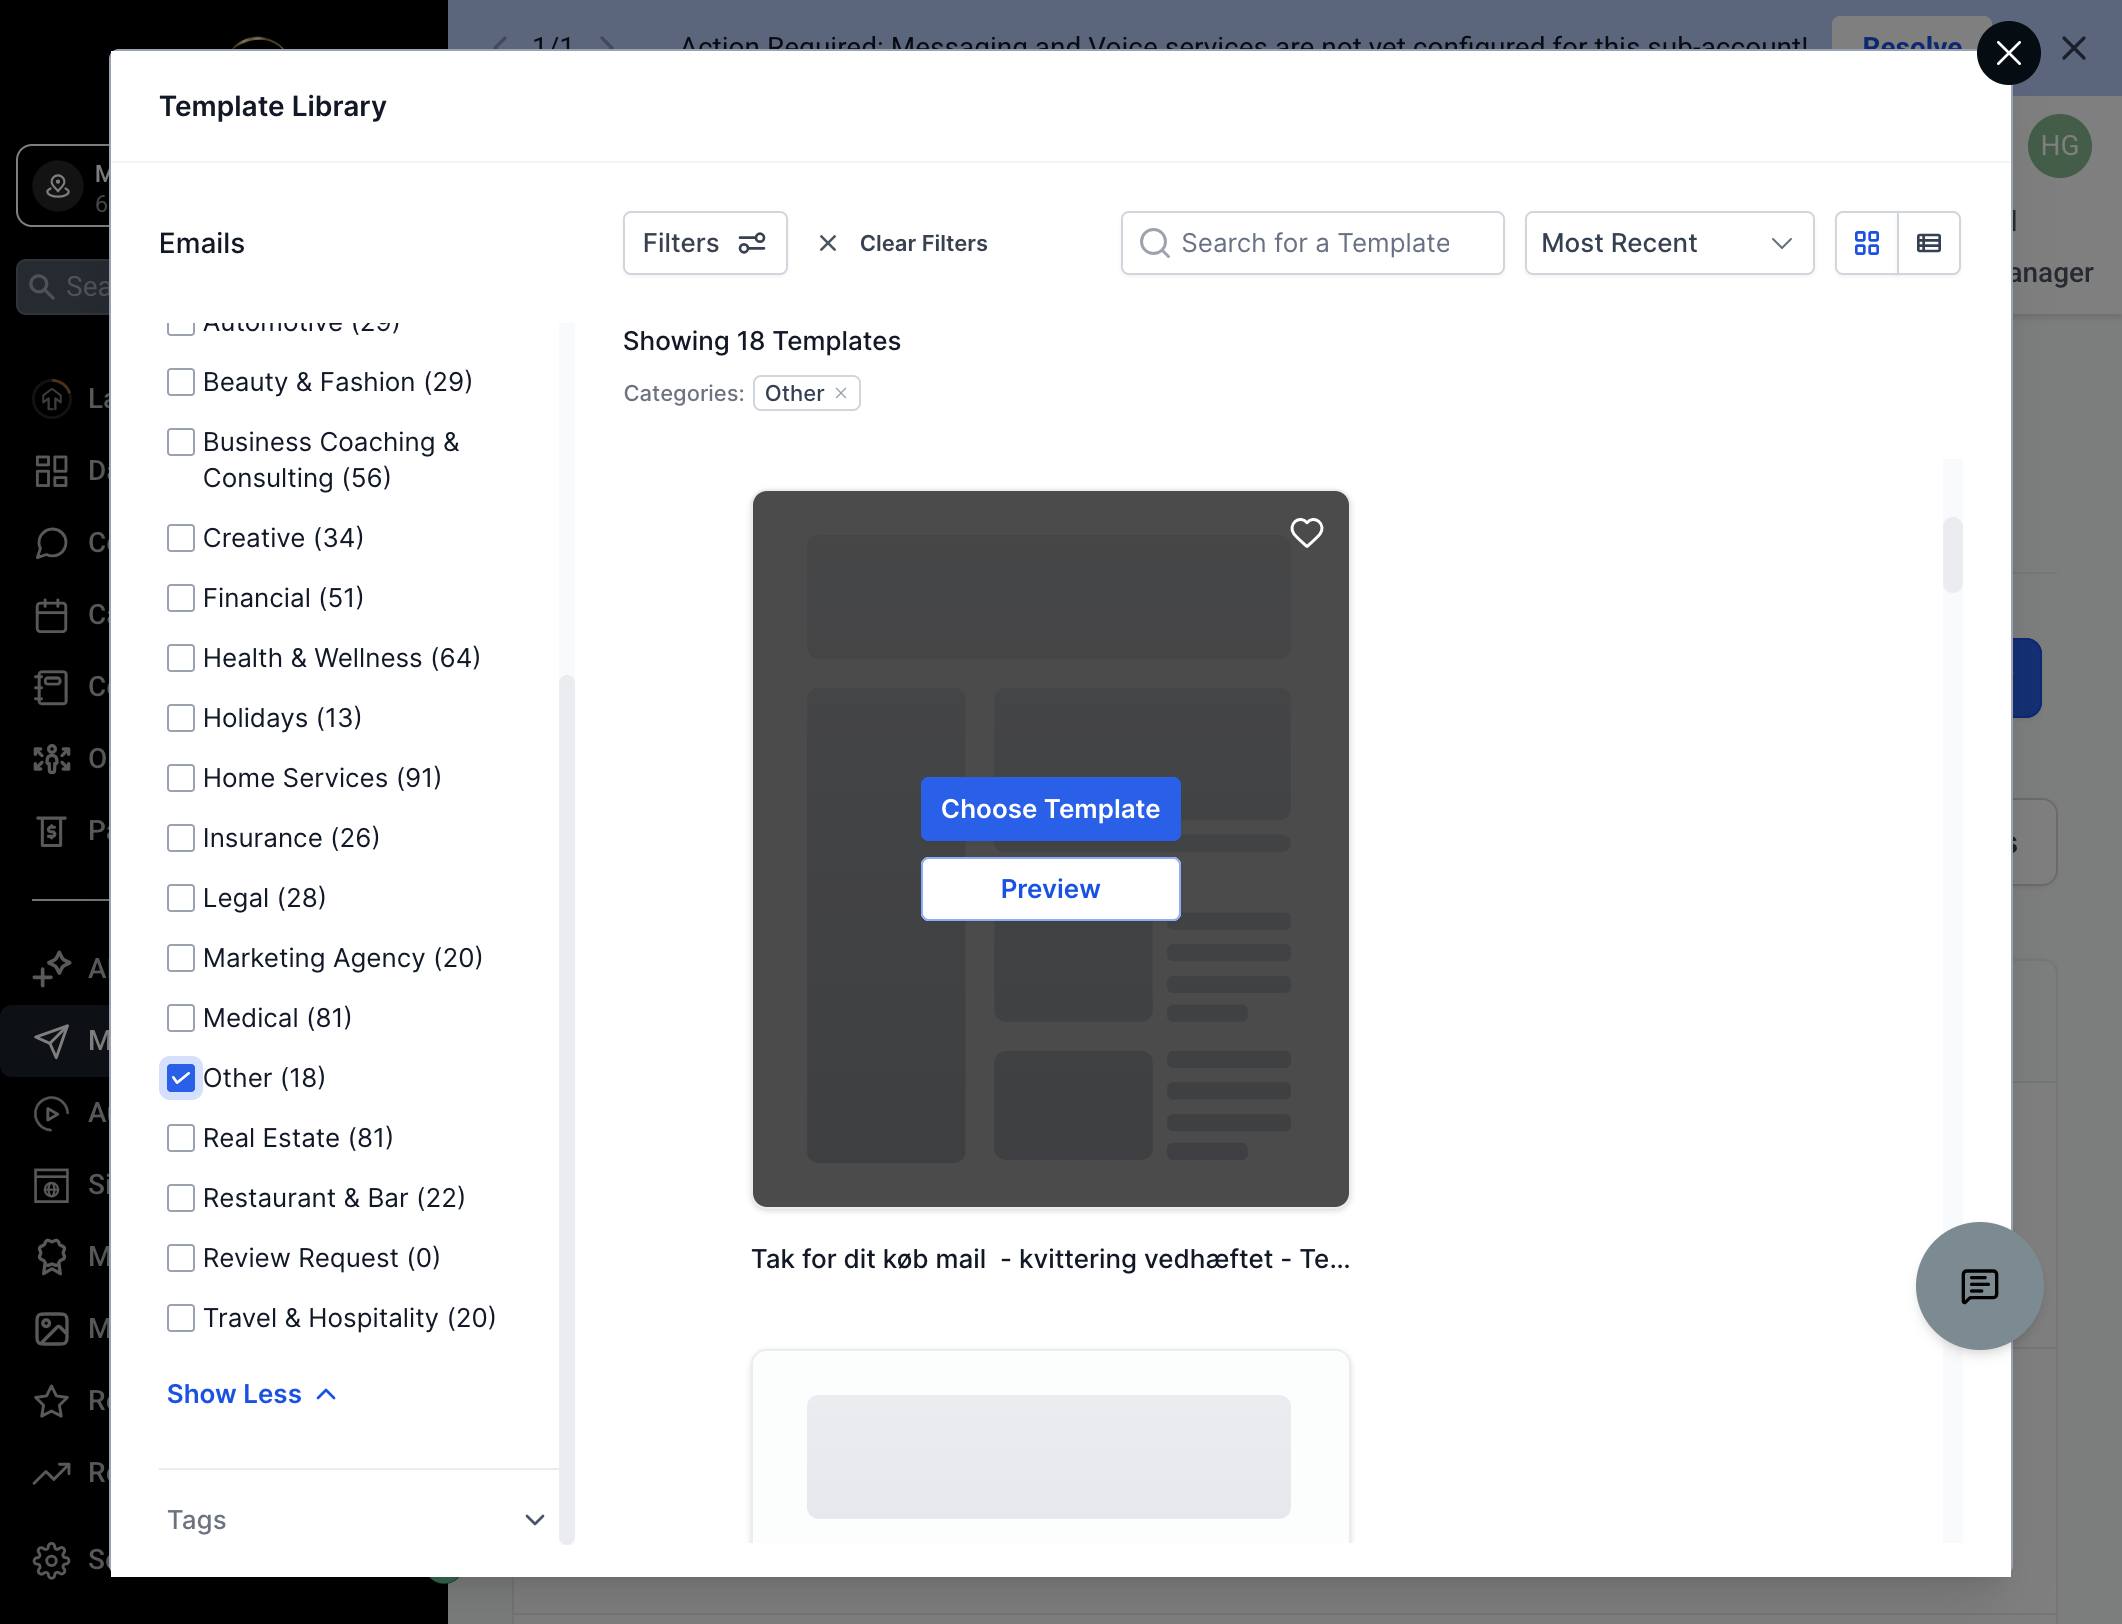Viewport: 2122px width, 1624px height.
Task: Collapse categories with Show Less
Action: (251, 1394)
